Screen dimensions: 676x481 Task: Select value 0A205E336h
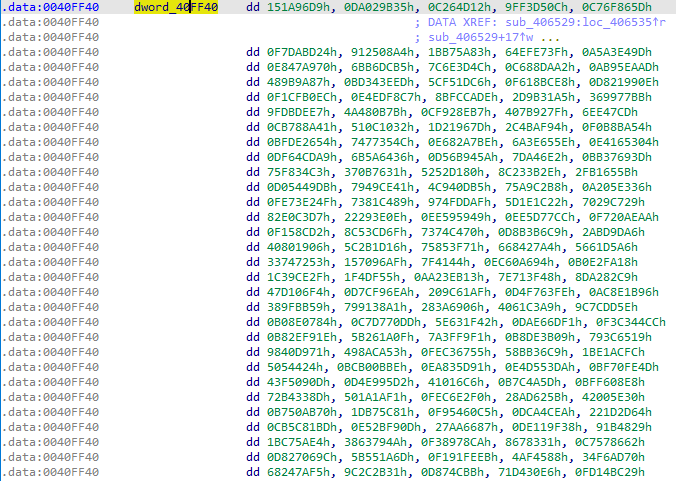(617, 187)
